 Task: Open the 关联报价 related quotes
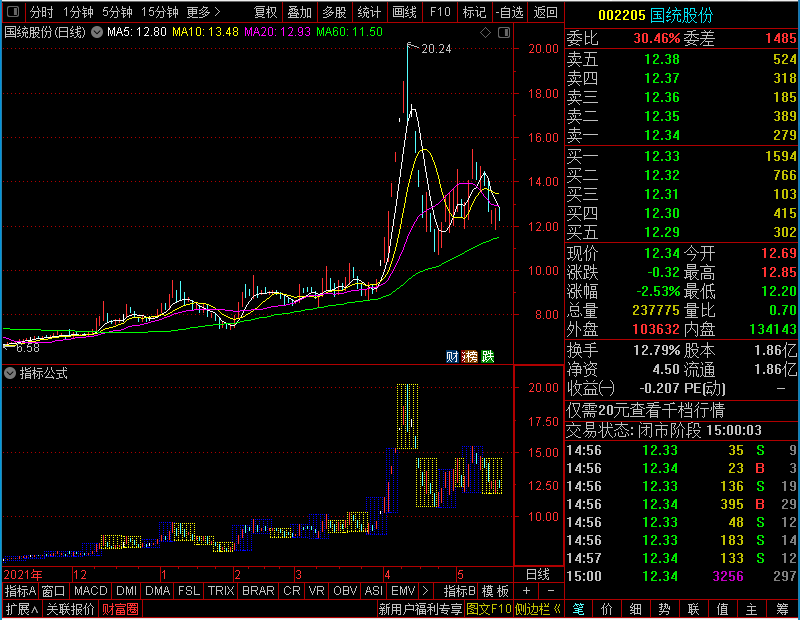70,609
